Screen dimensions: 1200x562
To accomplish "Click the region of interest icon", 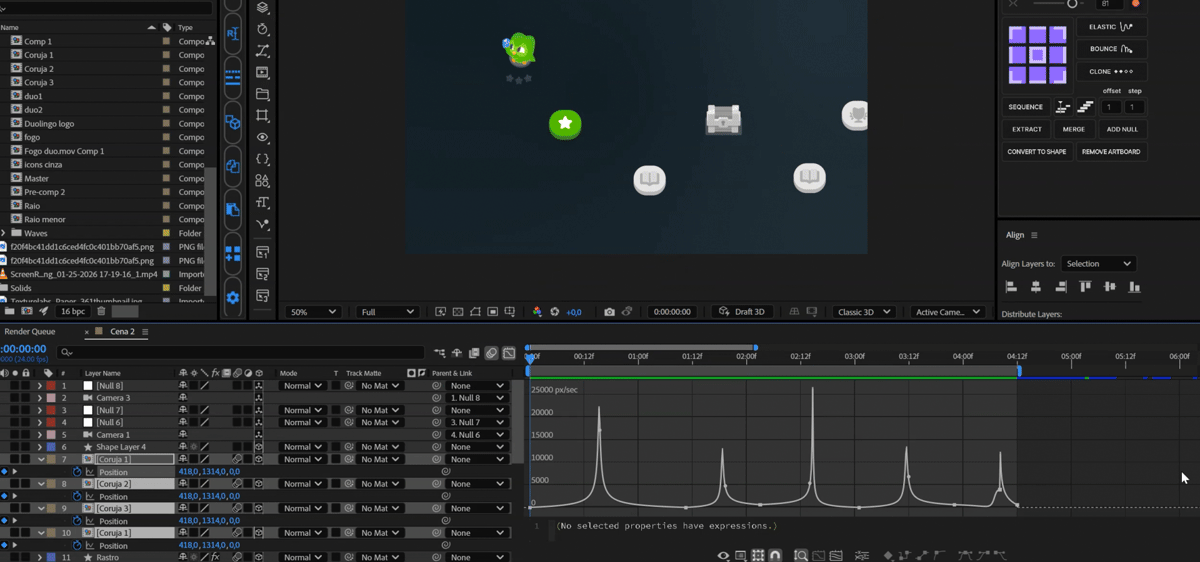I will (492, 312).
